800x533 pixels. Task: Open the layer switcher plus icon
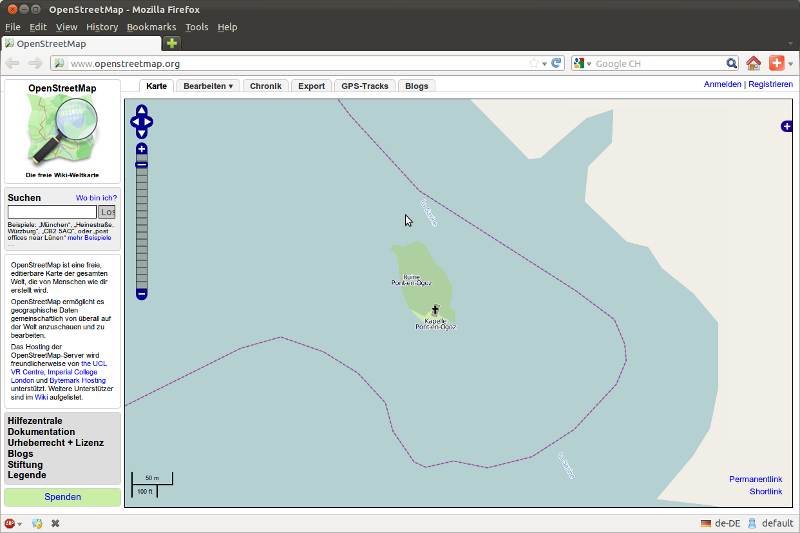pyautogui.click(x=787, y=126)
